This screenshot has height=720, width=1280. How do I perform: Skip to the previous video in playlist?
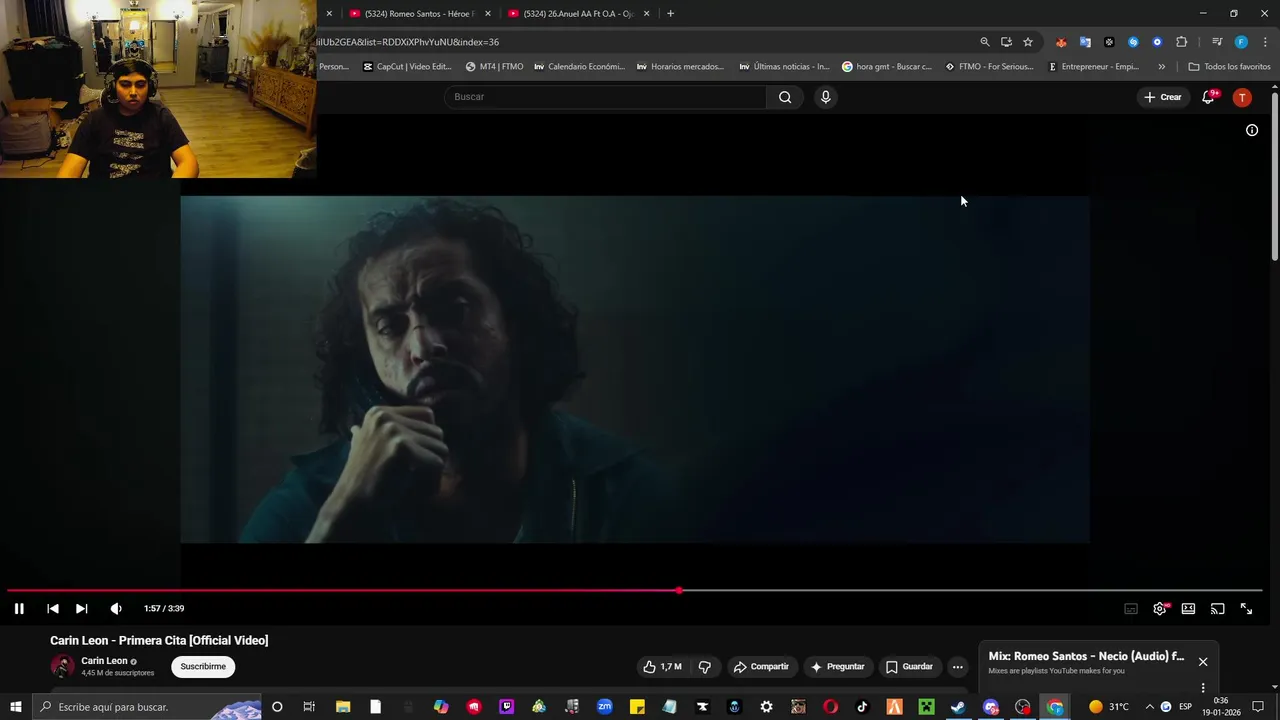tap(53, 608)
